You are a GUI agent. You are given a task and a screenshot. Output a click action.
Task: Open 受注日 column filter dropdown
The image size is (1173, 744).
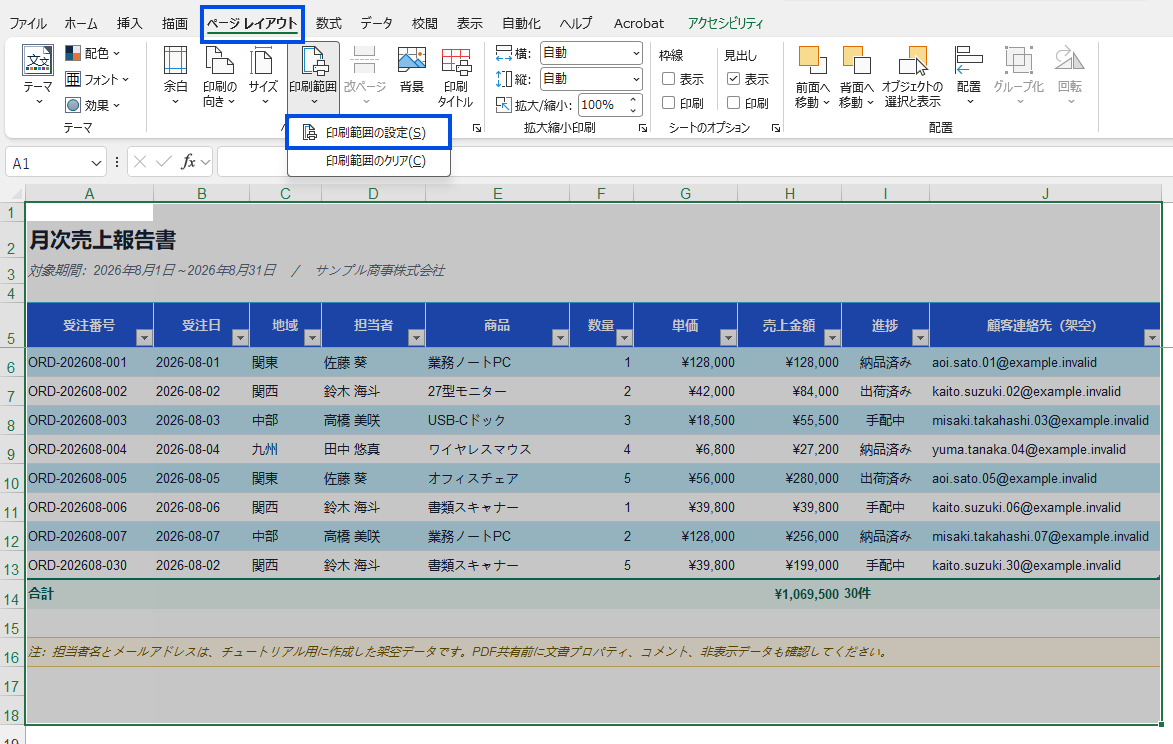tap(240, 338)
